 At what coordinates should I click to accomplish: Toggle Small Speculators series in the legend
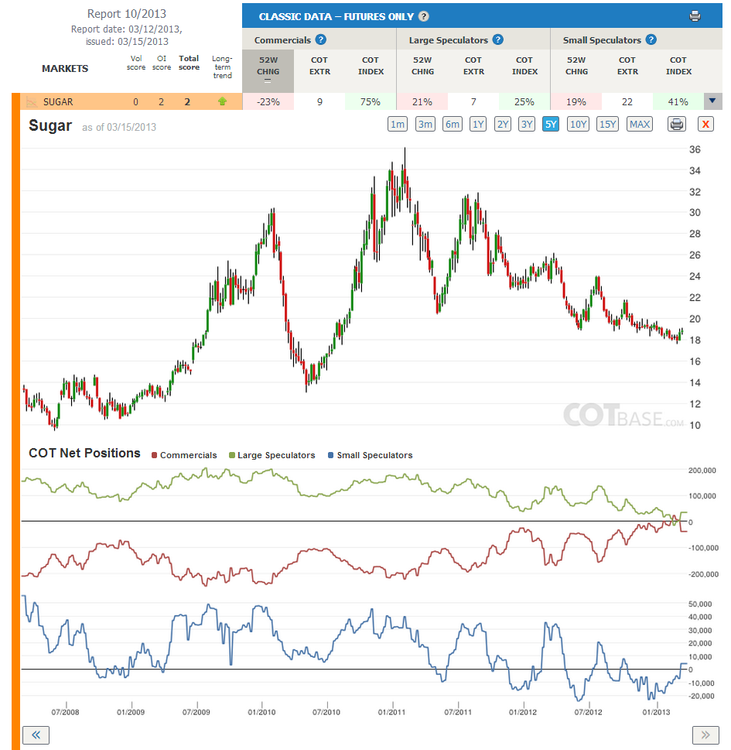coord(370,455)
